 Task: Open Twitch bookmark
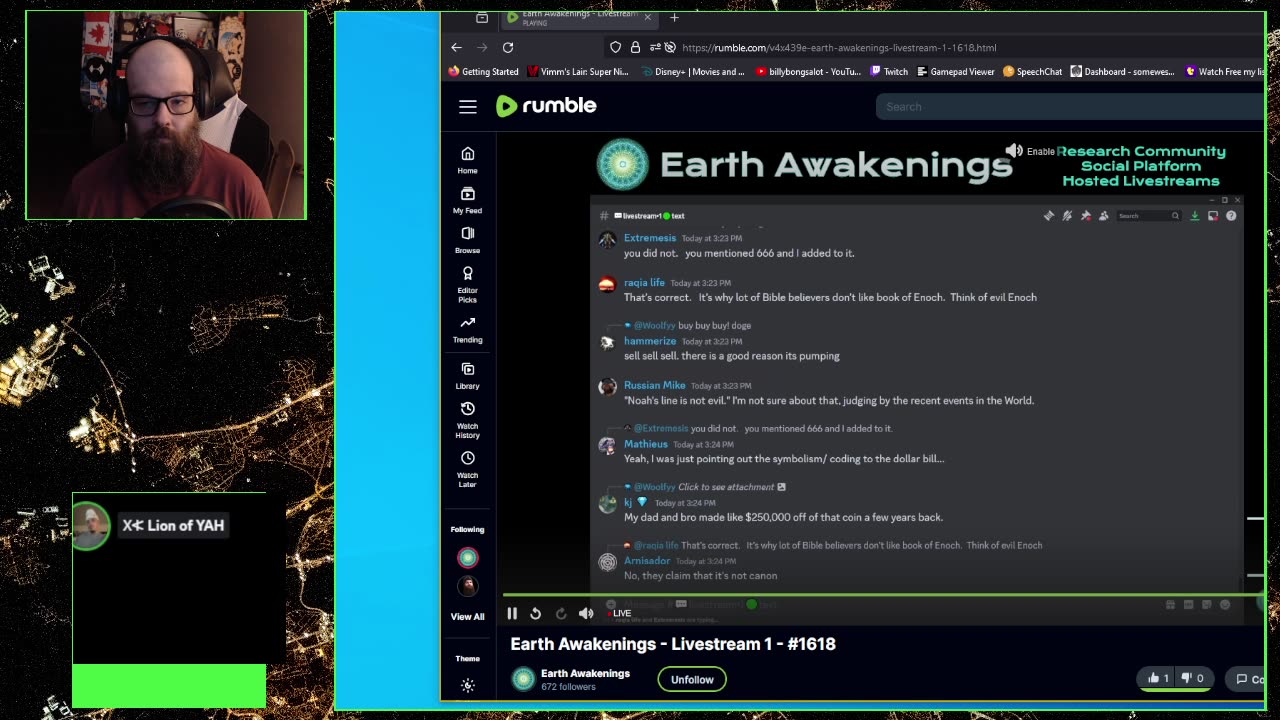coord(889,72)
